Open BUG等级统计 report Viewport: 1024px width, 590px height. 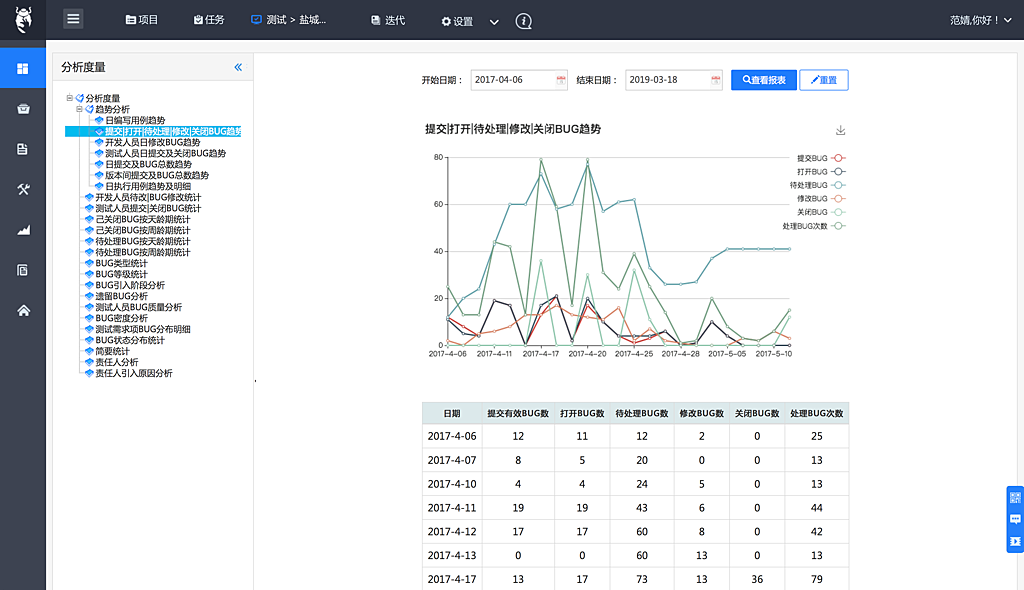[x=121, y=274]
